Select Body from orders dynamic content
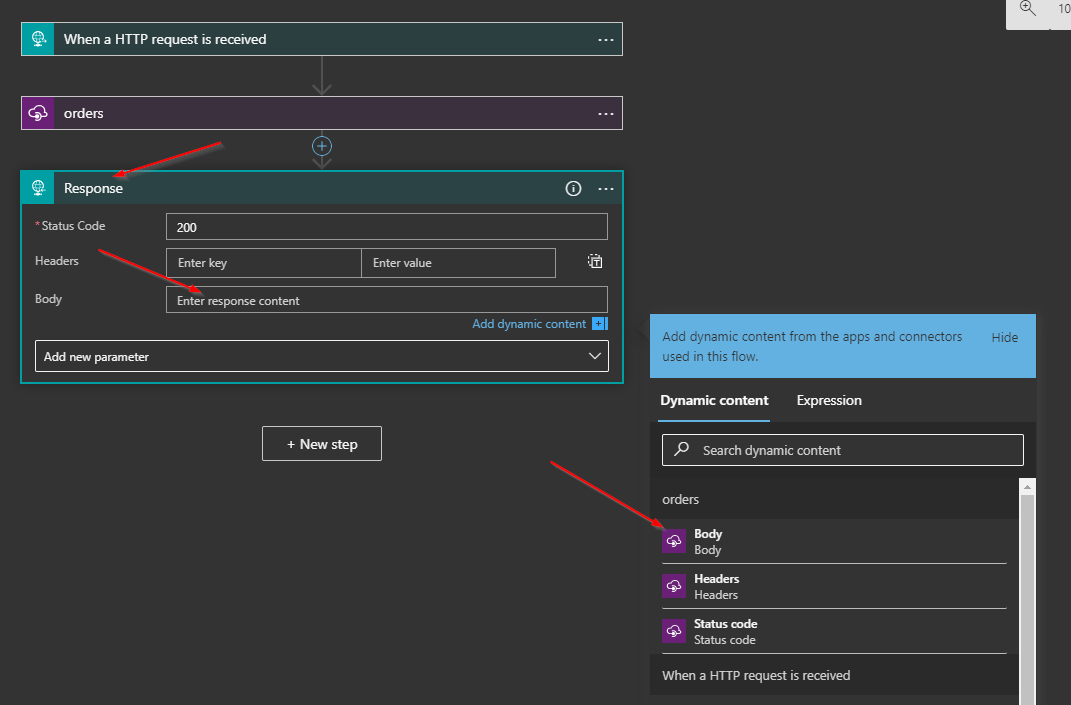 708,541
